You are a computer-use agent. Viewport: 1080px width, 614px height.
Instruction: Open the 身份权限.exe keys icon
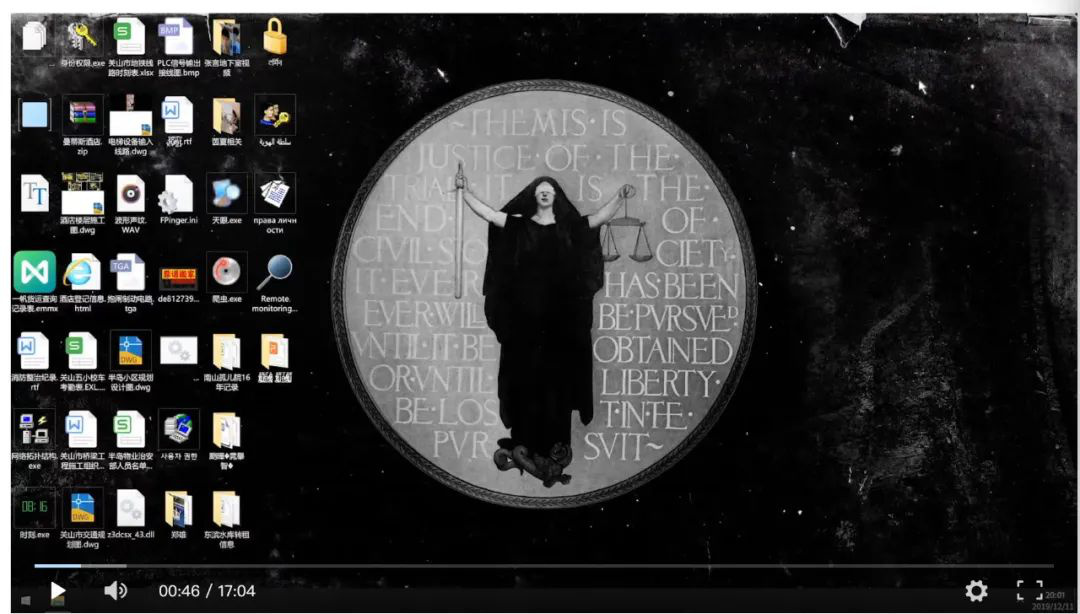[x=83, y=37]
